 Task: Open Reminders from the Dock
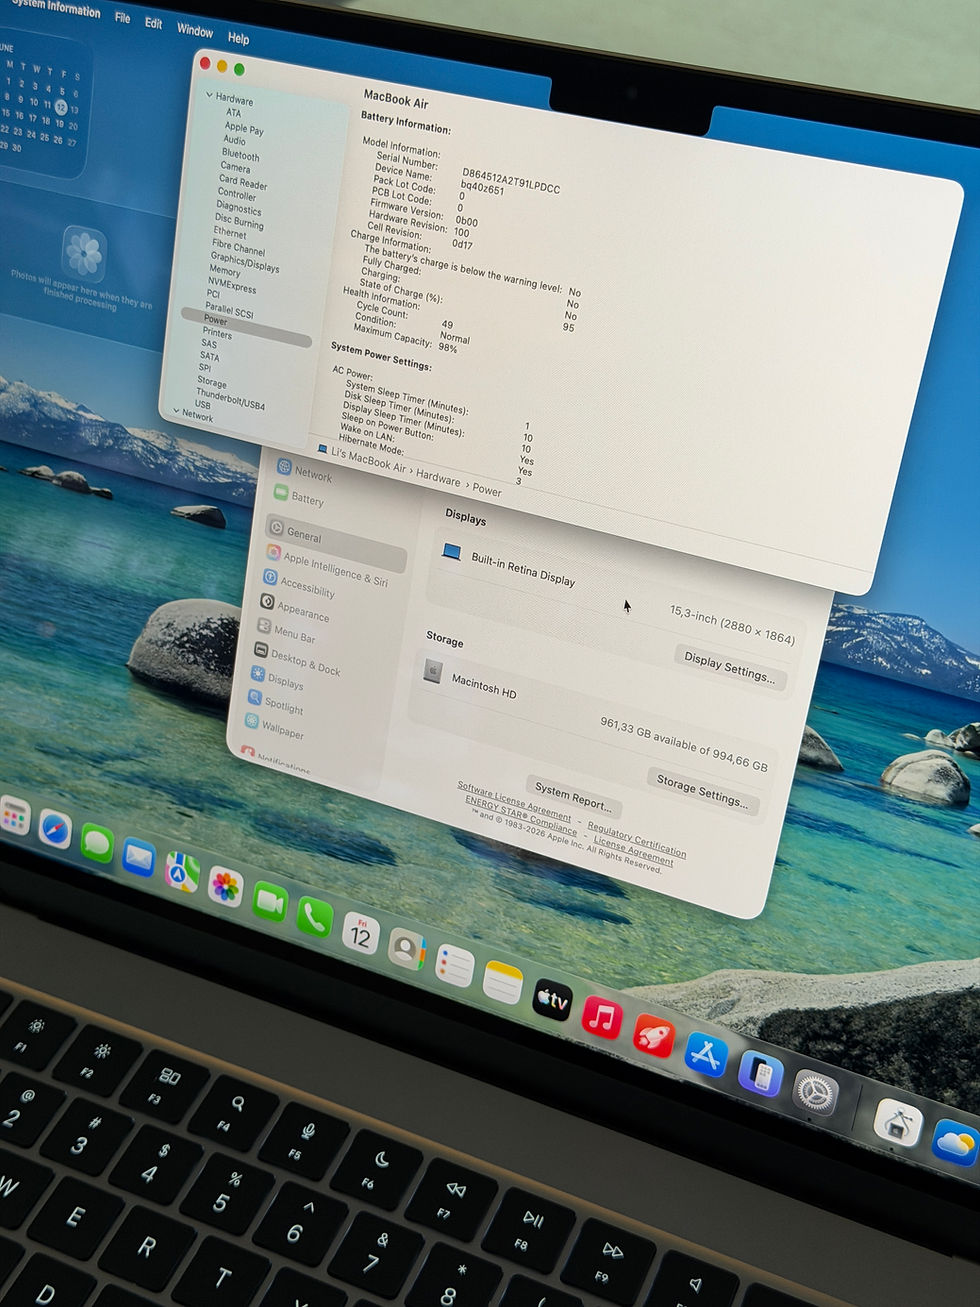tap(454, 966)
